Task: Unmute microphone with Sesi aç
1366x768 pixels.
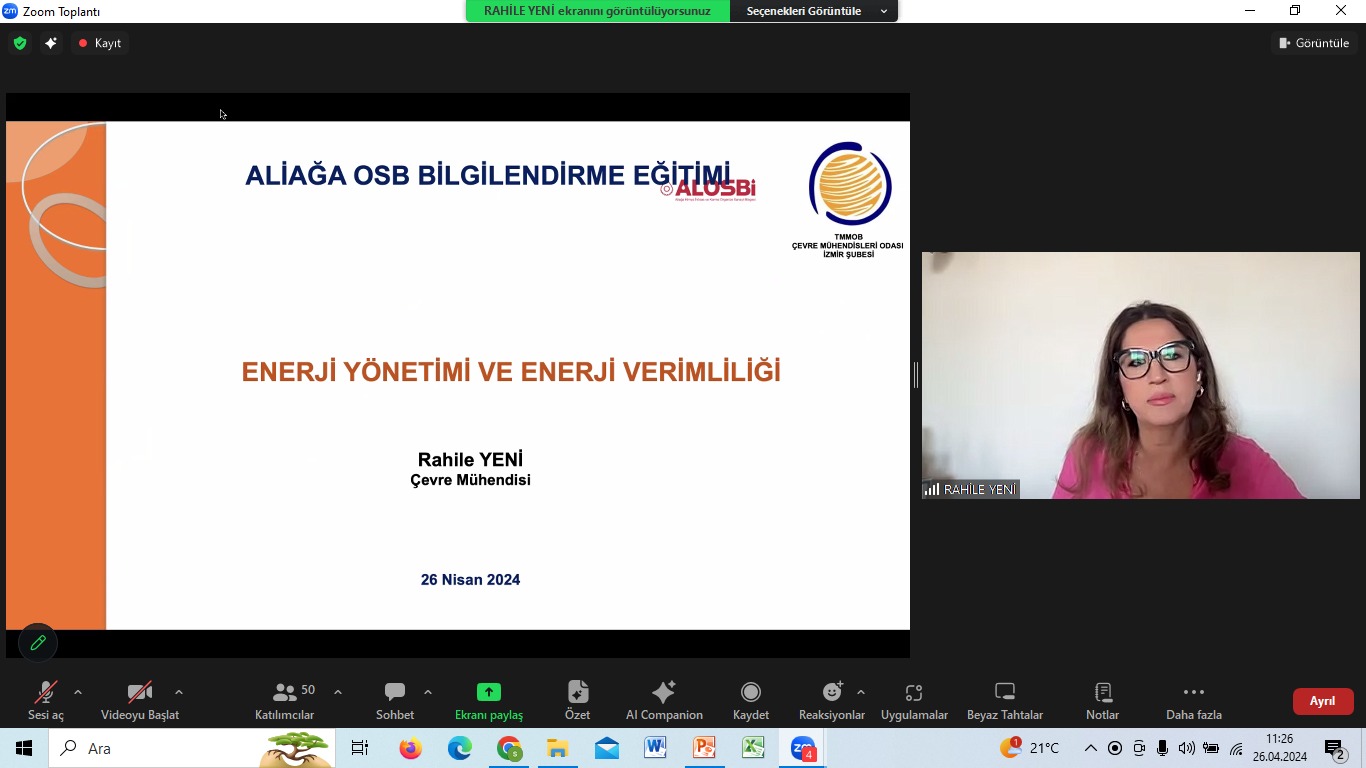Action: 44,699
